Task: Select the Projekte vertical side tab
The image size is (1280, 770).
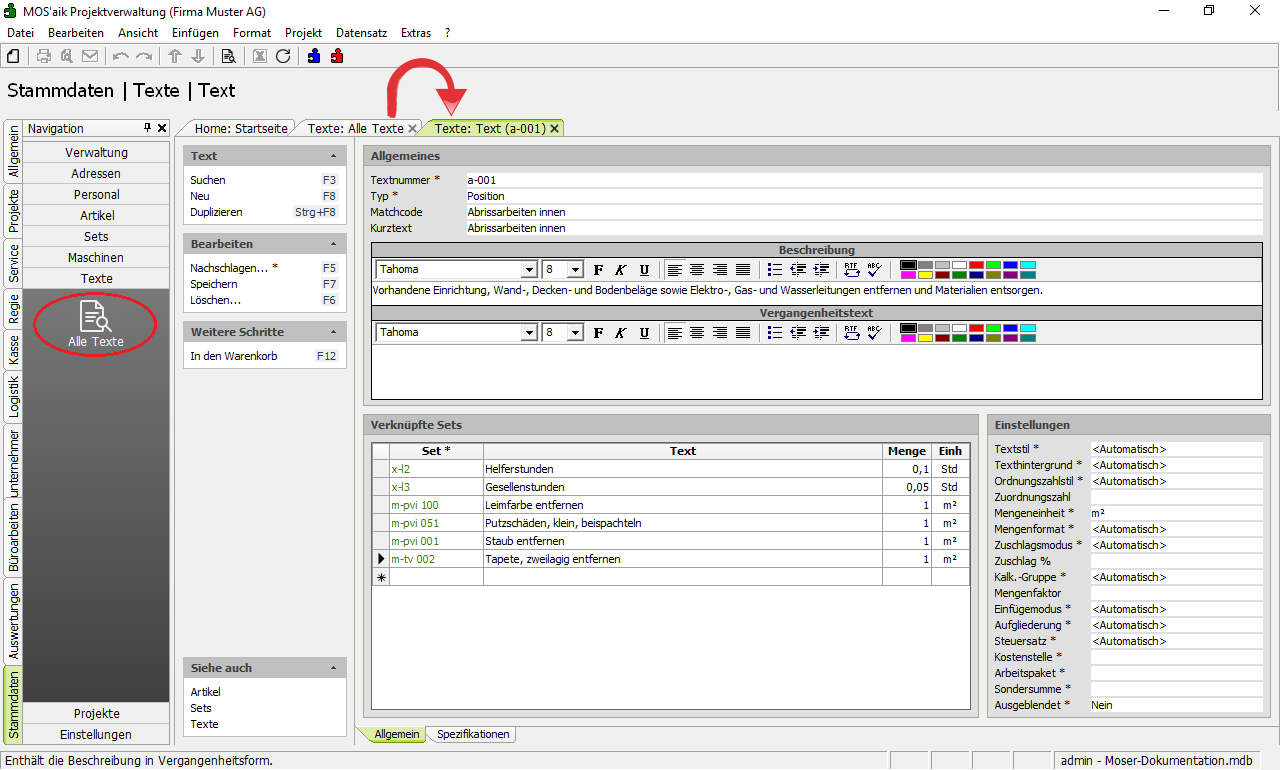Action: (x=14, y=210)
